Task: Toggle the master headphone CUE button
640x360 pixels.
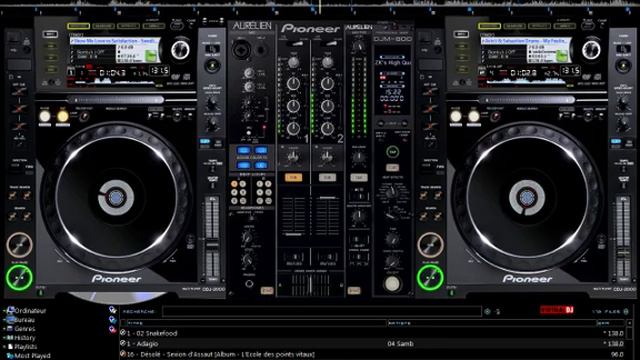Action: [358, 178]
